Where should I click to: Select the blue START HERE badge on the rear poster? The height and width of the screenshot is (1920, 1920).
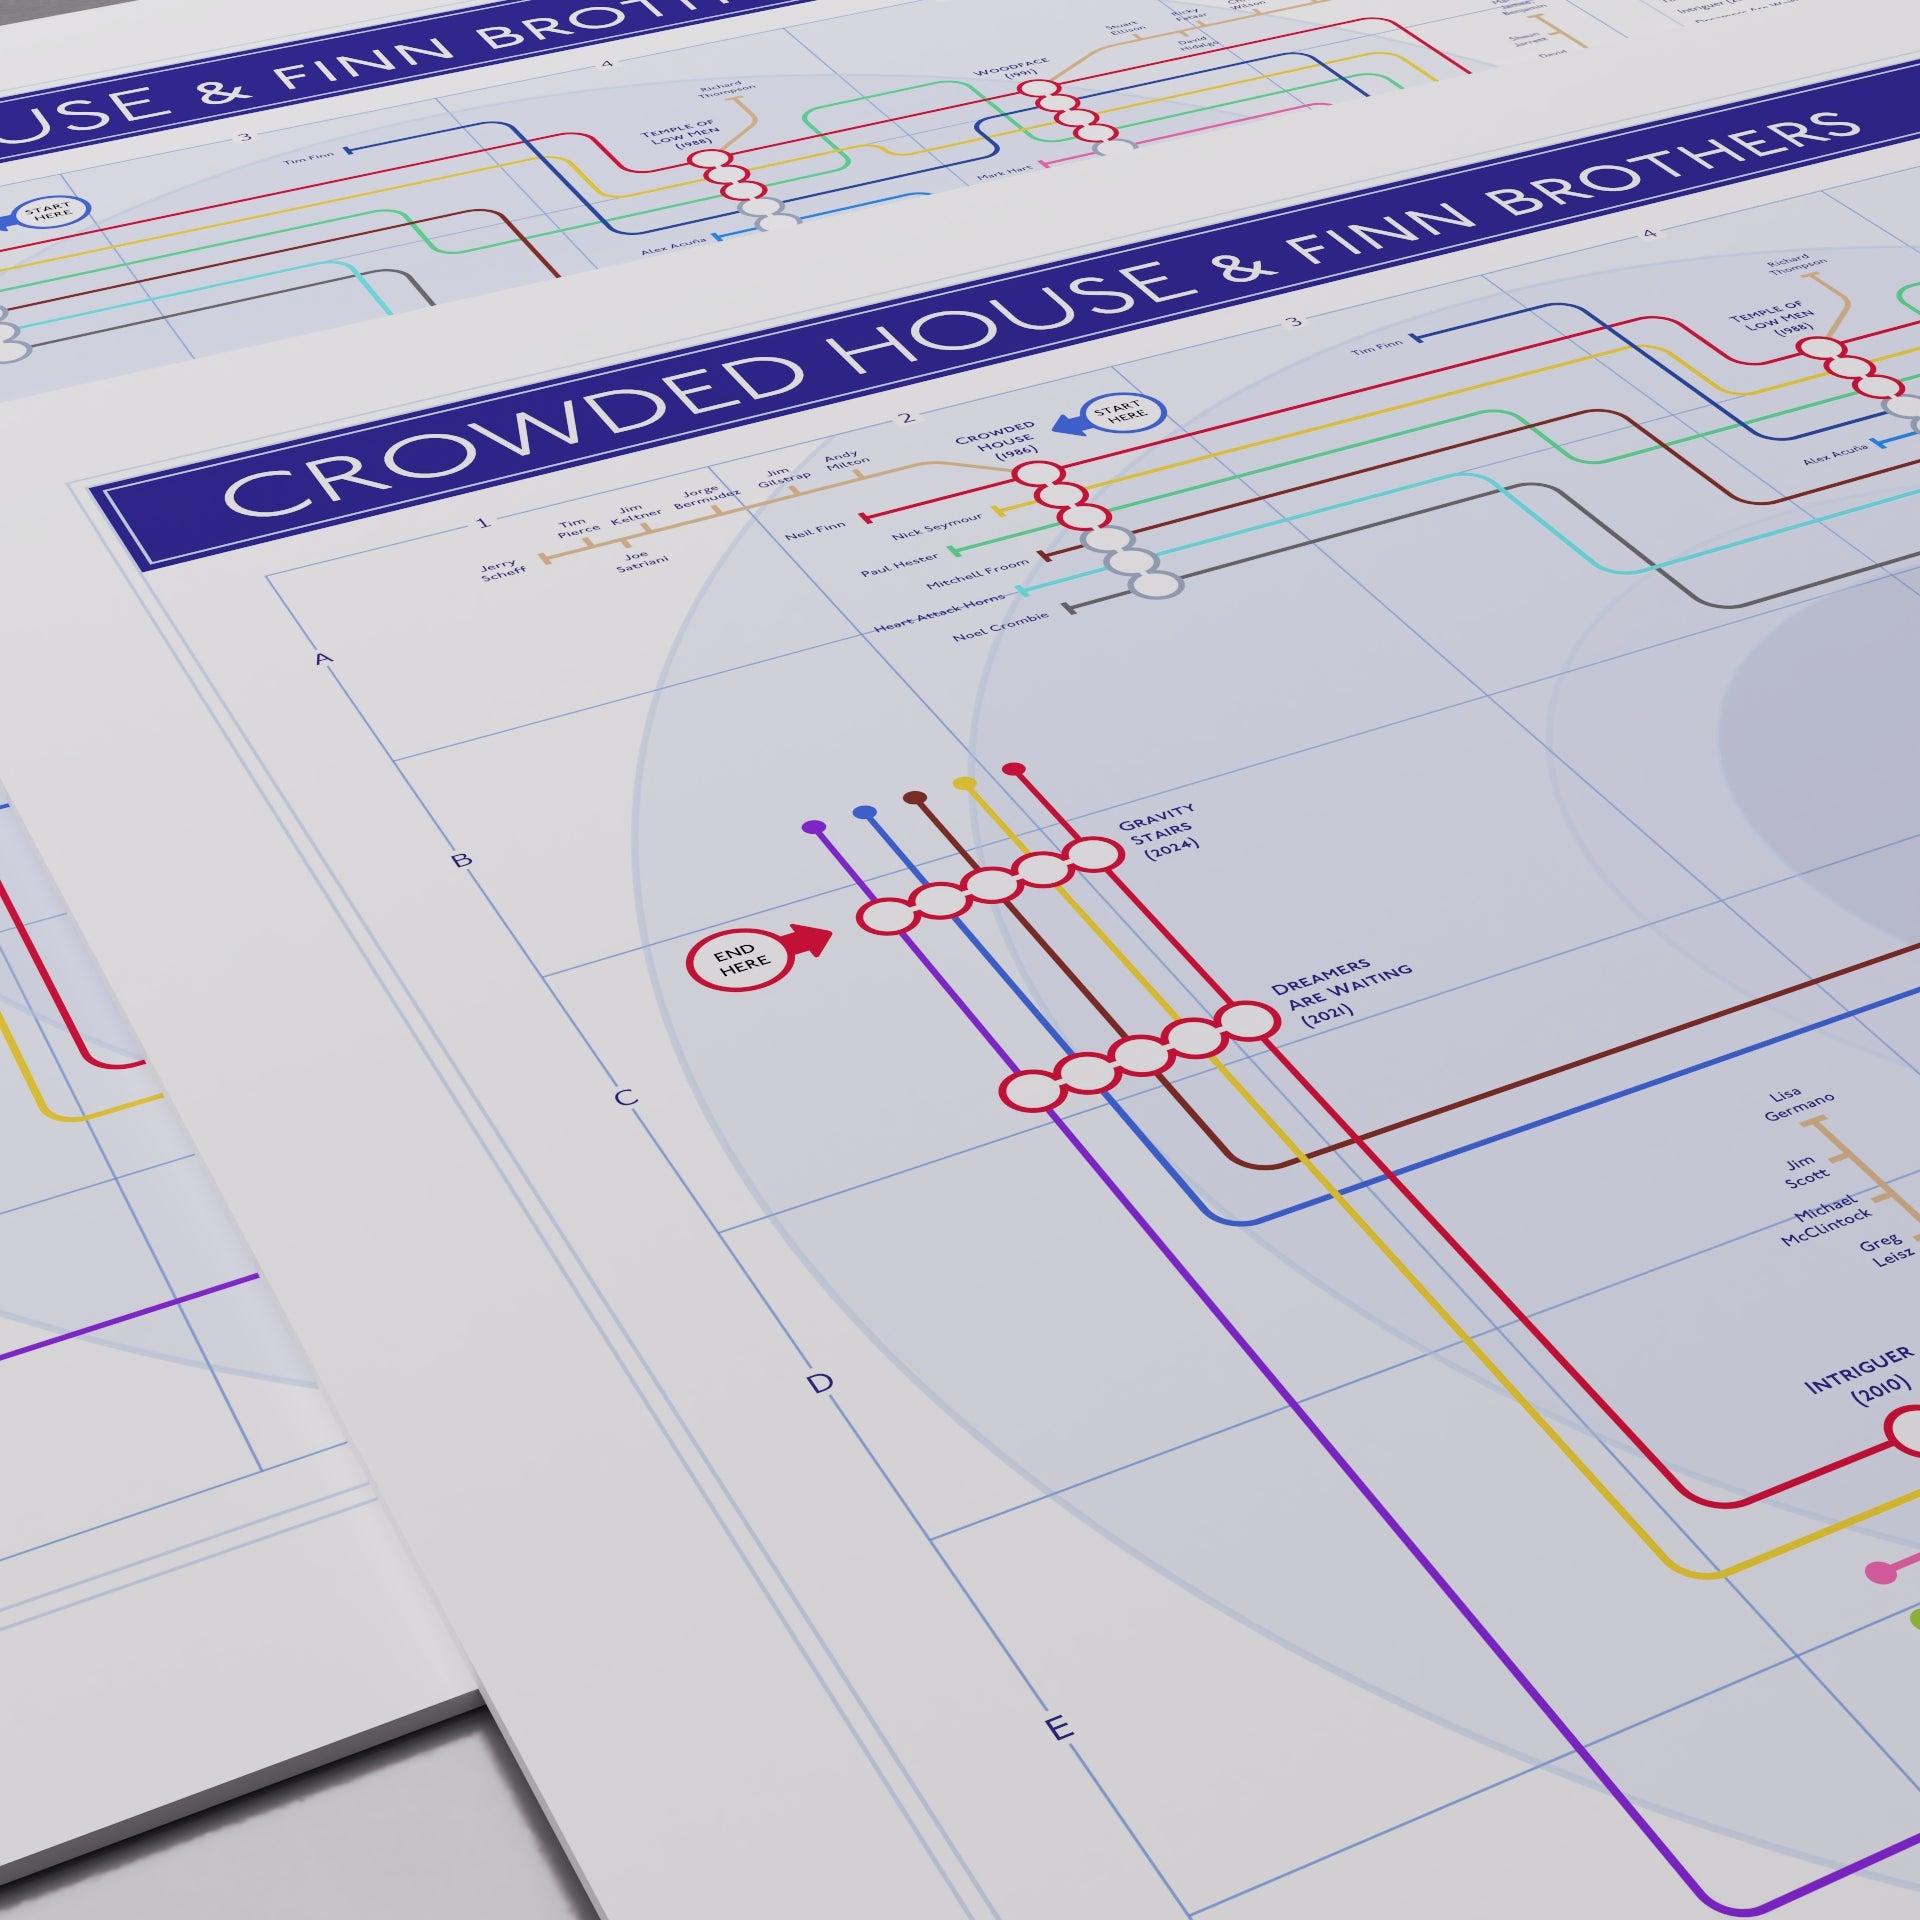point(53,213)
